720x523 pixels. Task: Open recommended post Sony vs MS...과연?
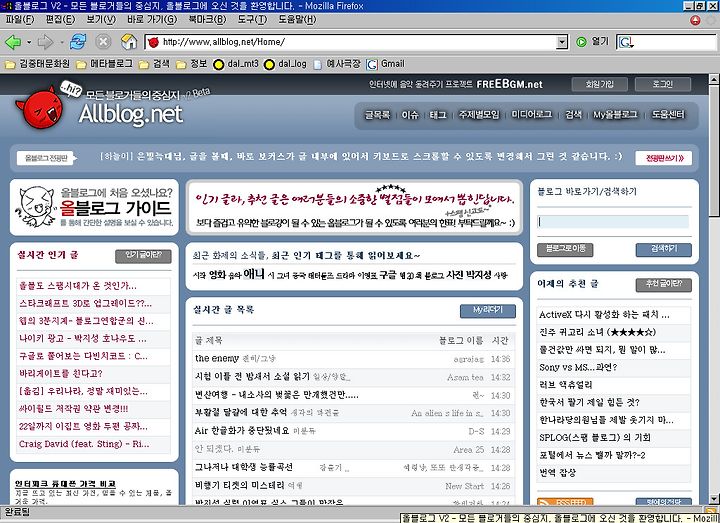coord(578,367)
